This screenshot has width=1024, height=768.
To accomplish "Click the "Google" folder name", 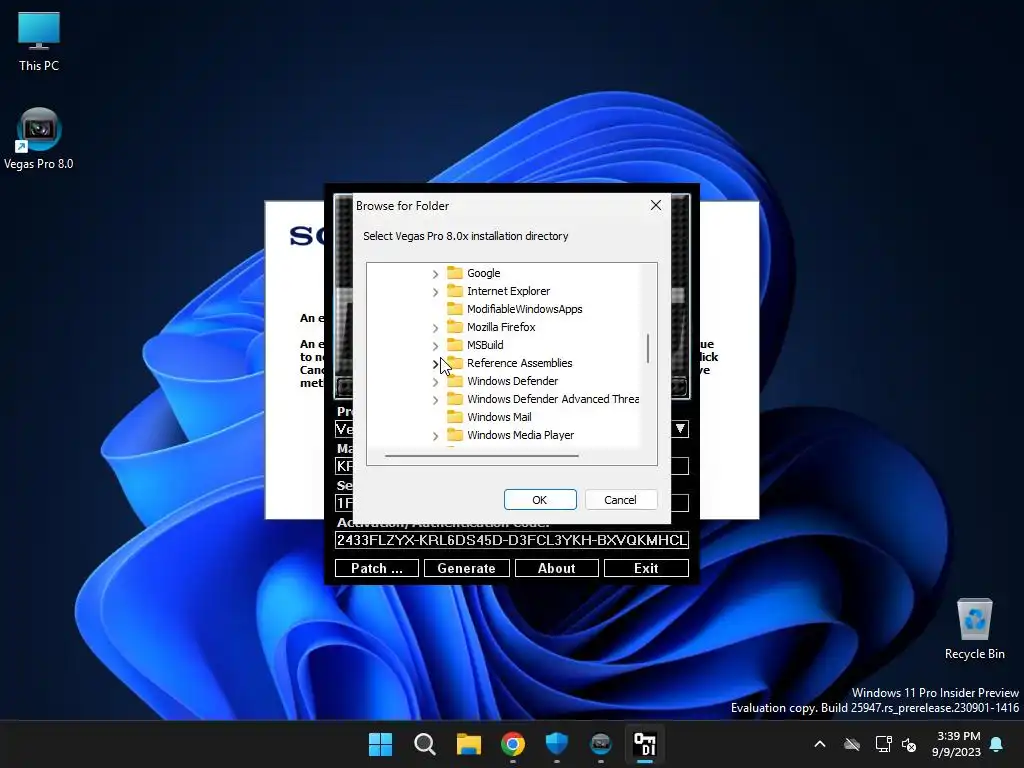I will pyautogui.click(x=484, y=273).
